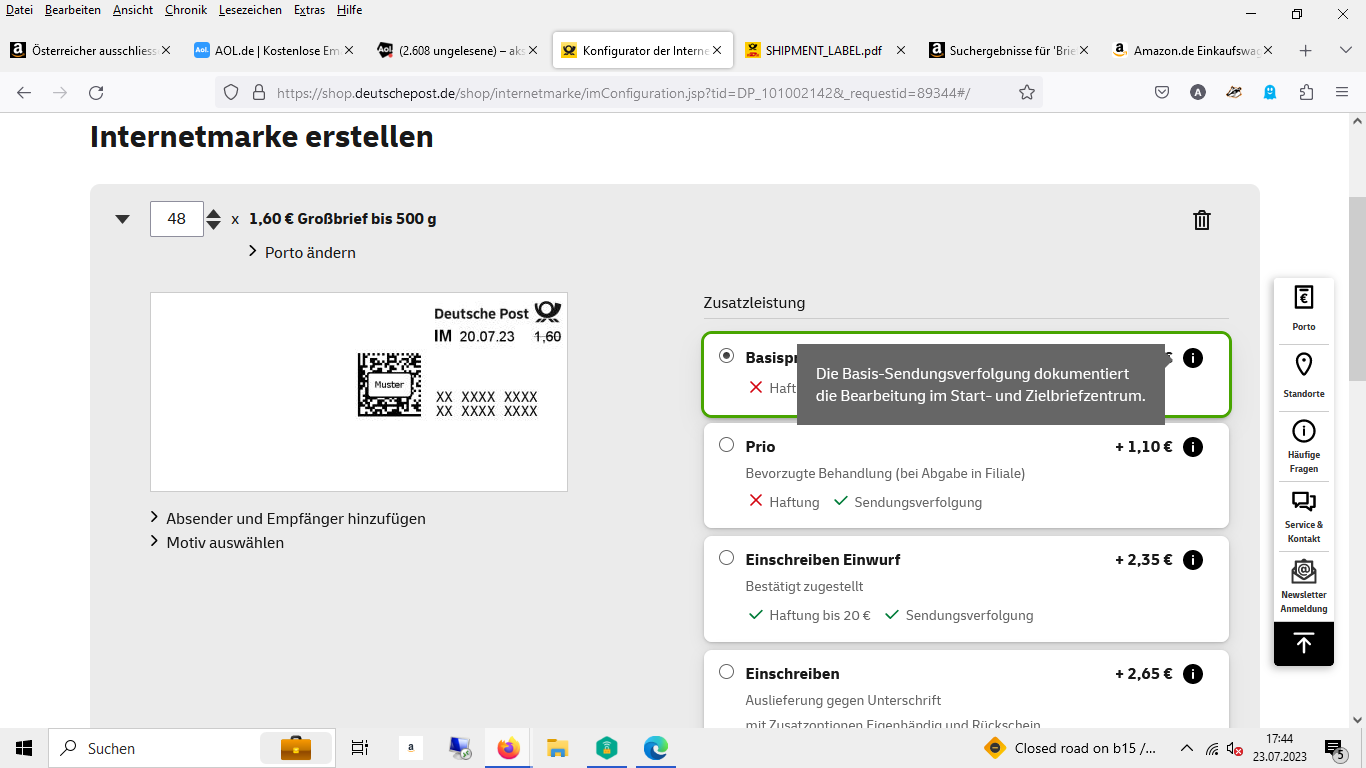The image size is (1366, 768).
Task: Click the trash icon to delete the stamp
Action: pyautogui.click(x=1202, y=220)
